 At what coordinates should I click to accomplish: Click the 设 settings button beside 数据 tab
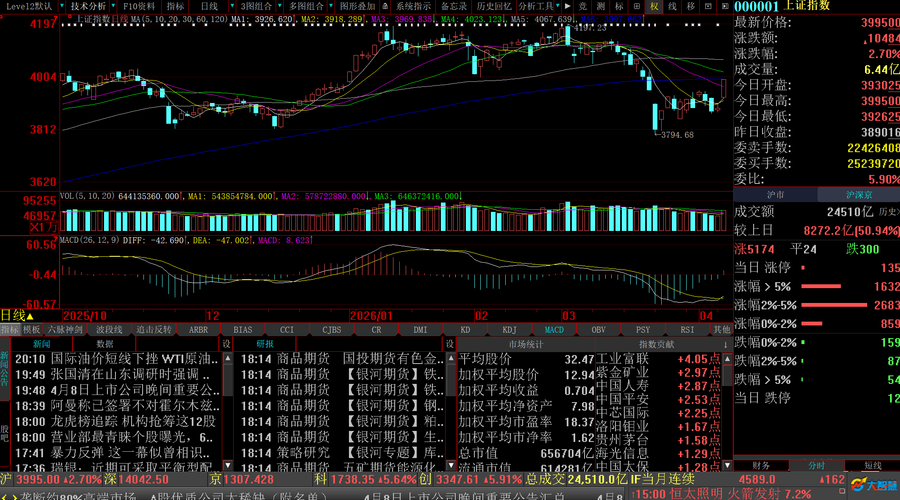(226, 344)
